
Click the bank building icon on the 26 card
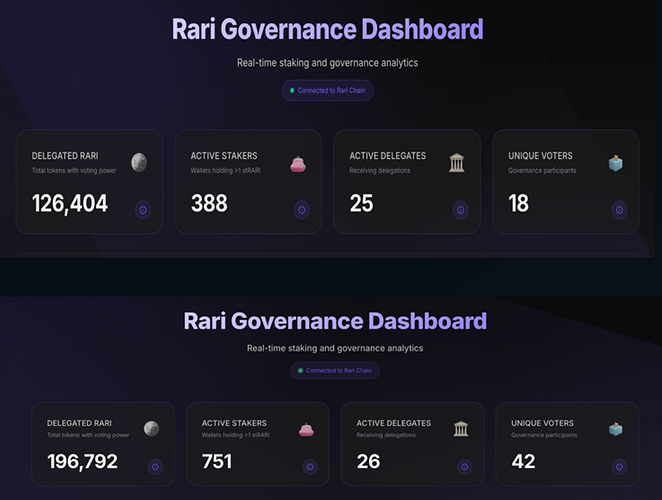pyautogui.click(x=461, y=429)
